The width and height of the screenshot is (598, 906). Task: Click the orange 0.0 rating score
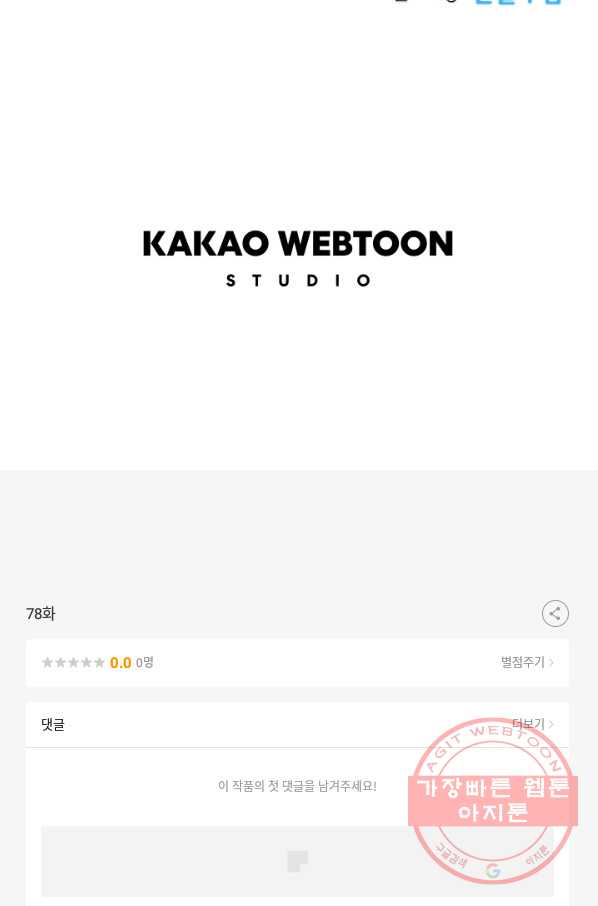tap(120, 663)
